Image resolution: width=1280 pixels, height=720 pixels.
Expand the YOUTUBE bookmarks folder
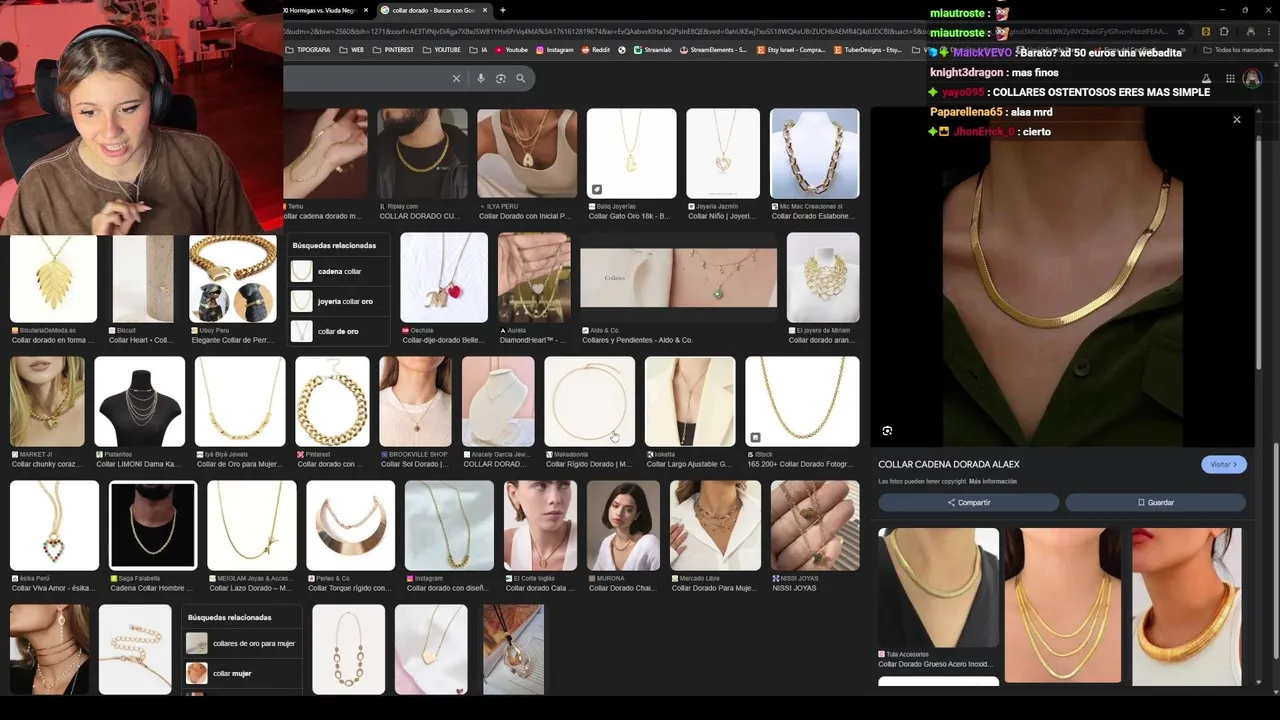click(441, 50)
